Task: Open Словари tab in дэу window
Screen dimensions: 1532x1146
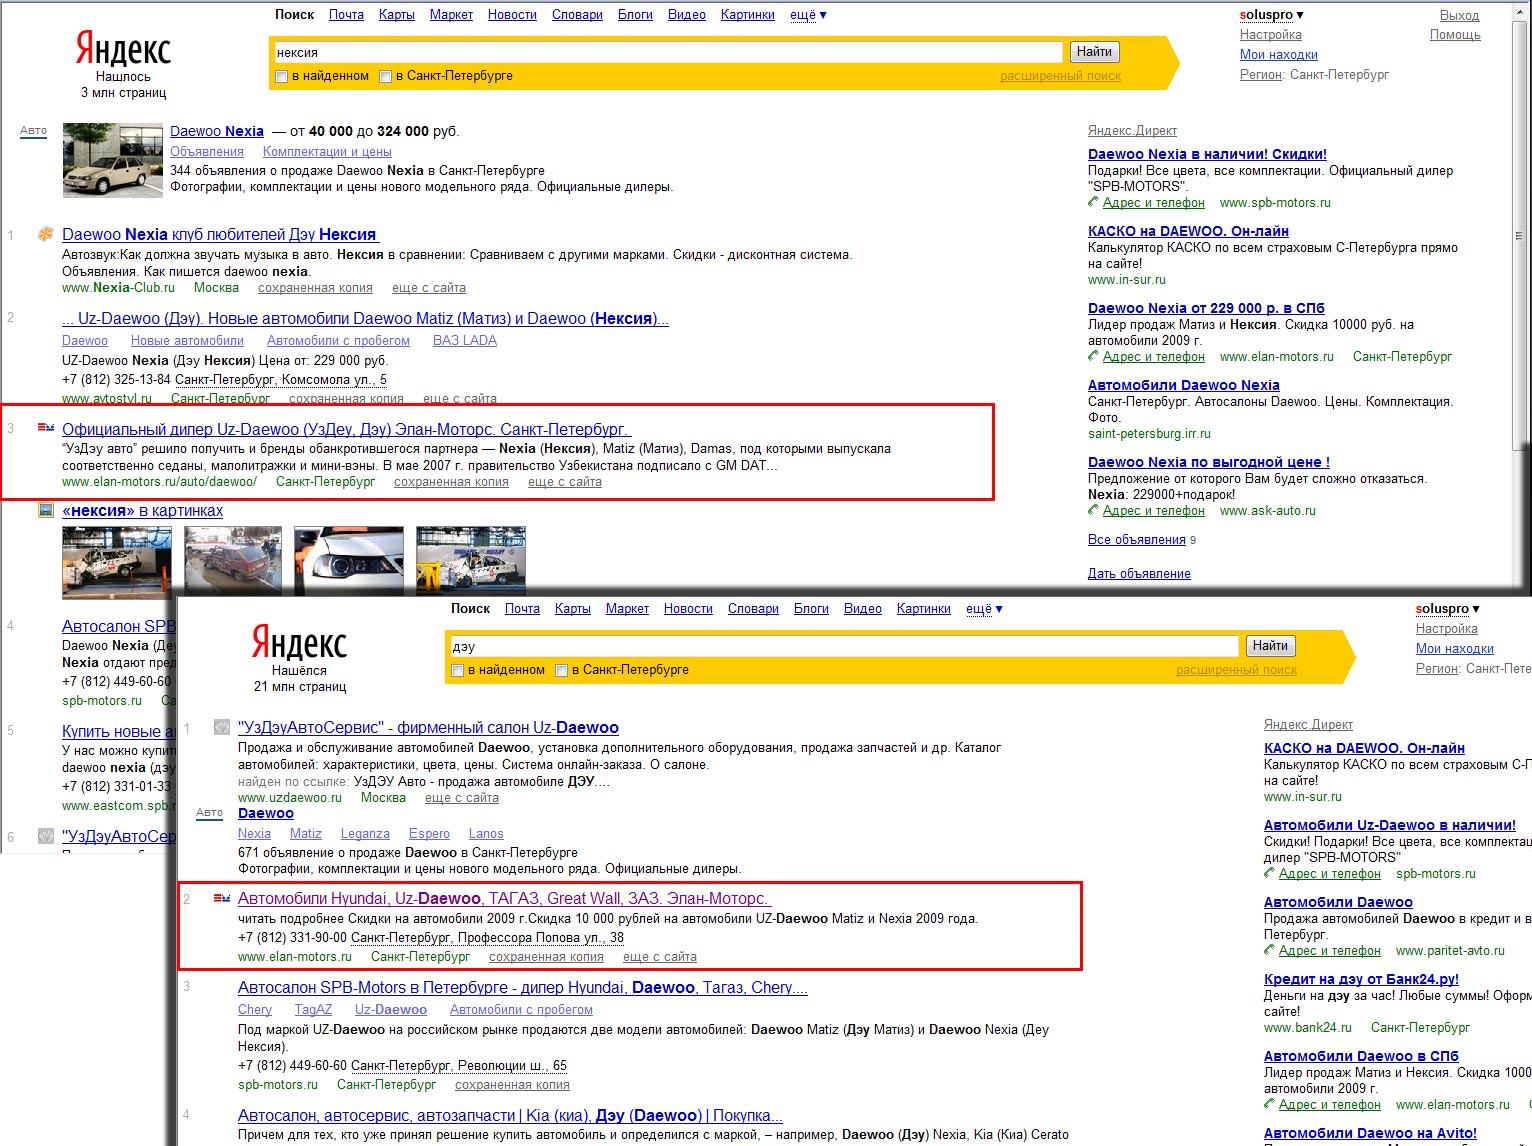Action: (x=753, y=609)
